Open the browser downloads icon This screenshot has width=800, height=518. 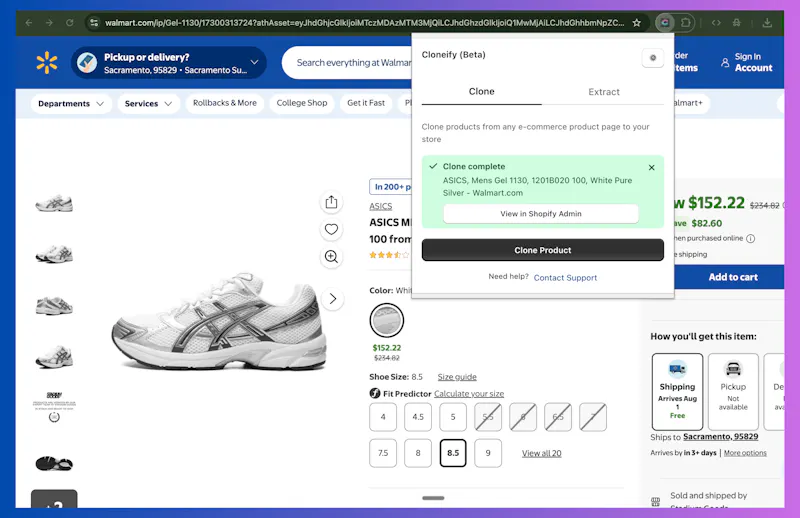coord(767,22)
